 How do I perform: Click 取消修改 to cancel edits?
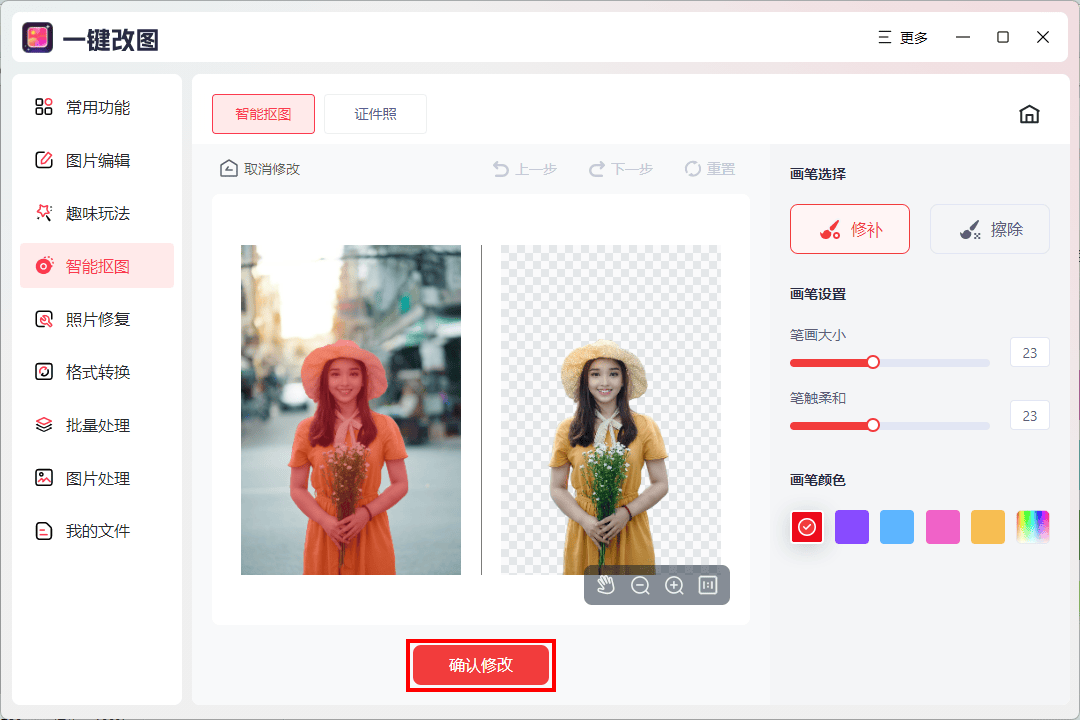click(260, 169)
